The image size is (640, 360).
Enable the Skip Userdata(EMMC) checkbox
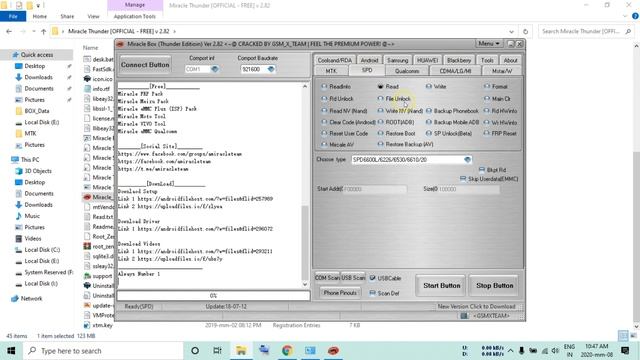pos(463,179)
